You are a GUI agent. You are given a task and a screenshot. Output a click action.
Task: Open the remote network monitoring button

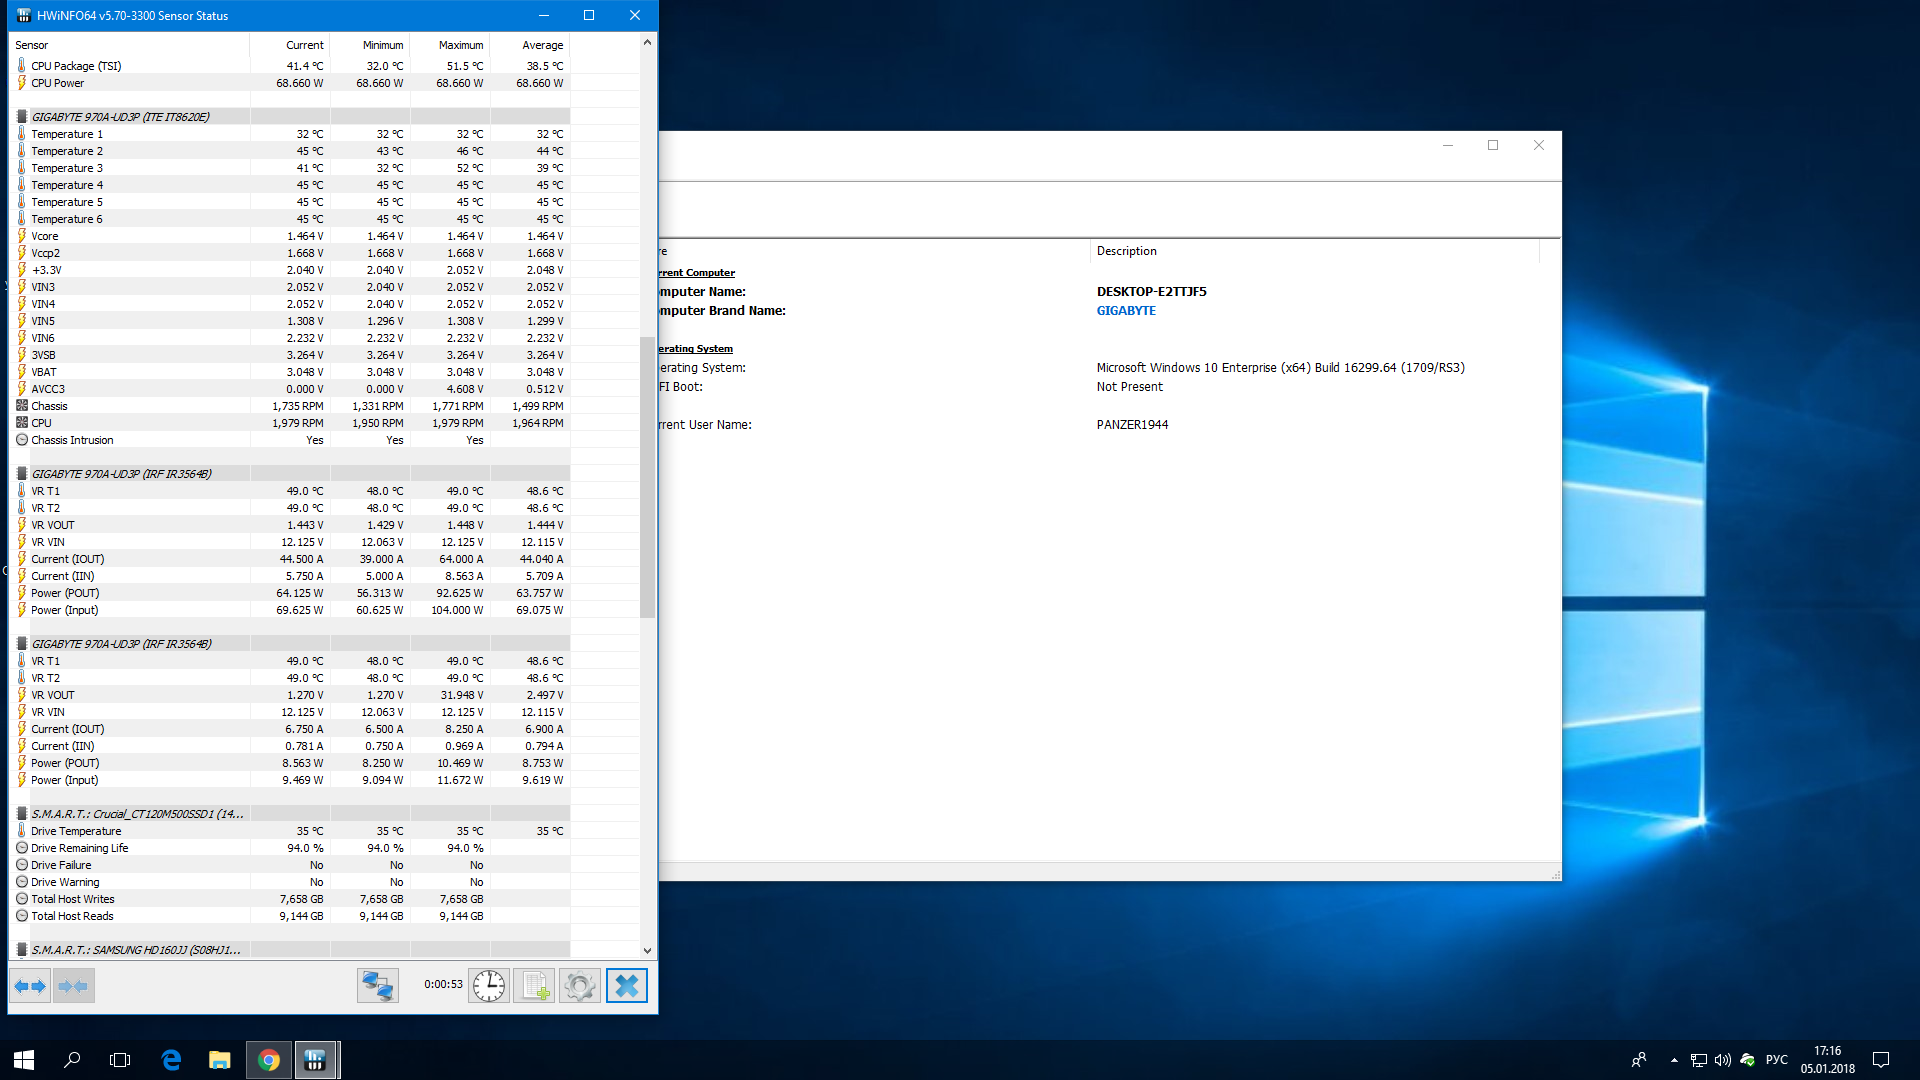click(377, 986)
